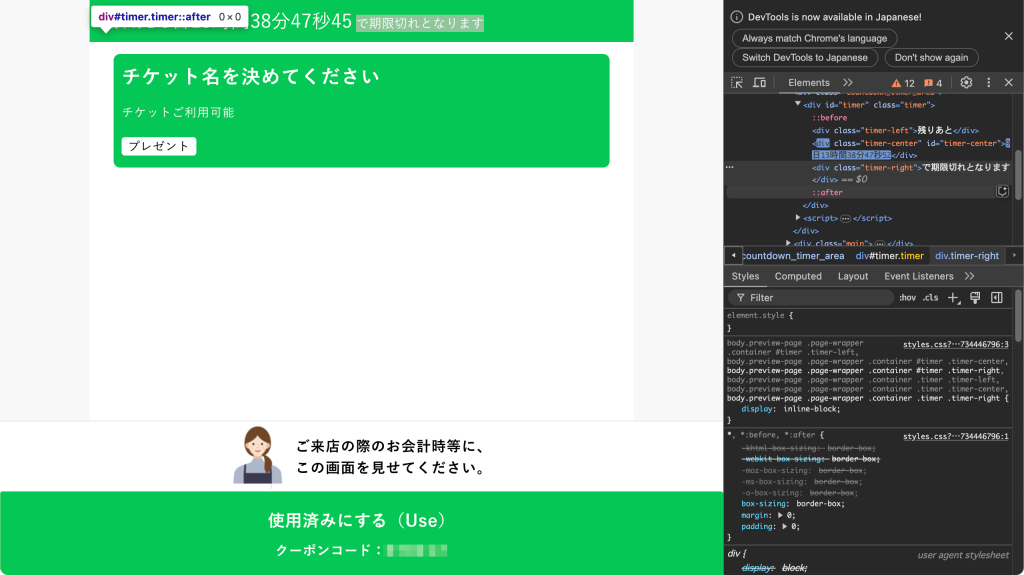The image size is (1024, 575).
Task: Click the element.style rule block
Action: point(869,321)
